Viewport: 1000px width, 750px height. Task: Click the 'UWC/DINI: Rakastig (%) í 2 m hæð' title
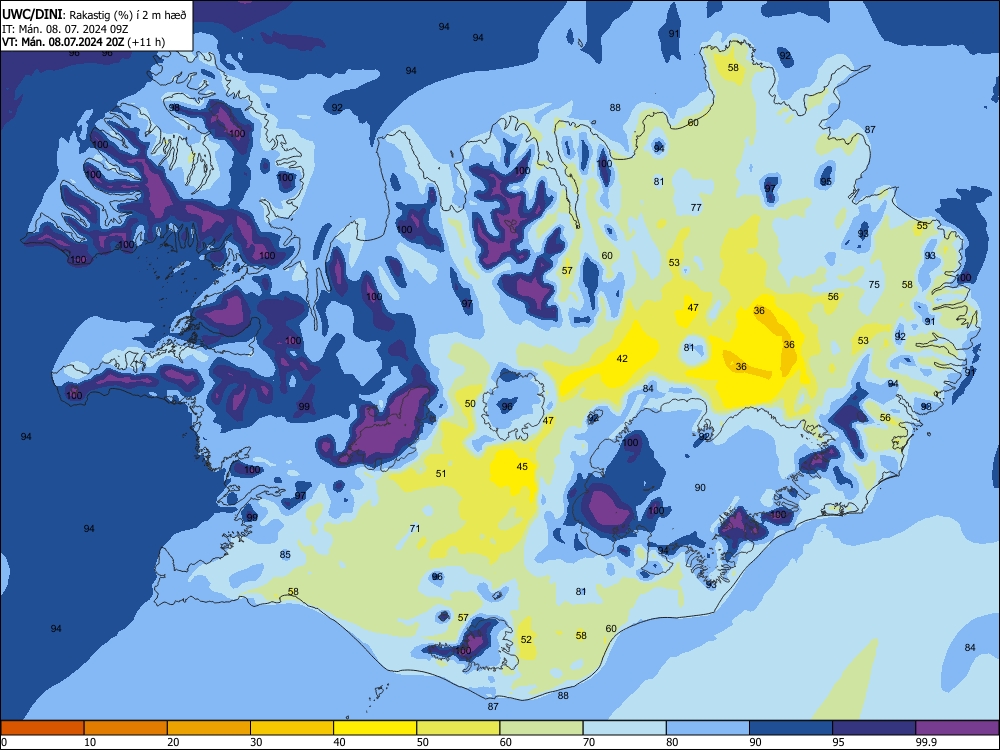pos(94,15)
